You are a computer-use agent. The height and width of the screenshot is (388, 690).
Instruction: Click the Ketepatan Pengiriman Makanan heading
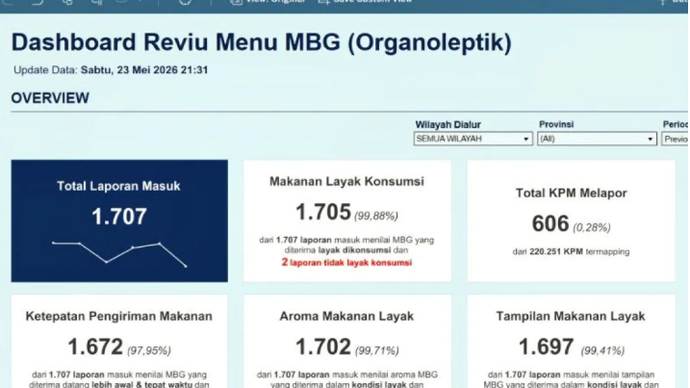click(119, 316)
